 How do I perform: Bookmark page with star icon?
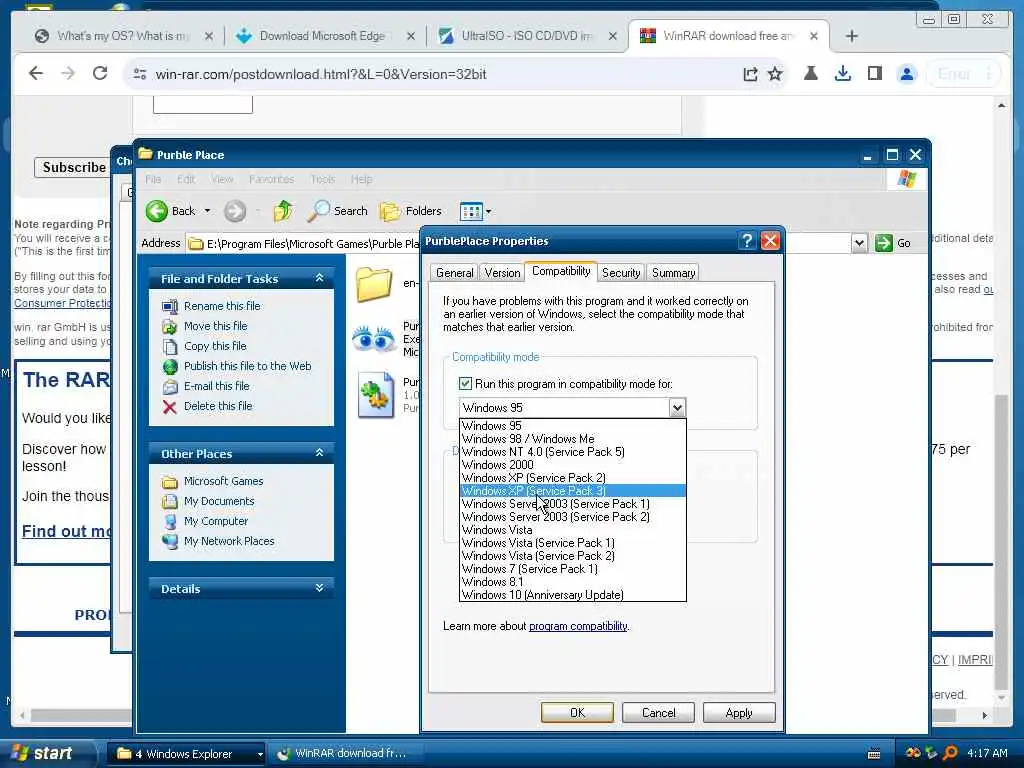tap(775, 74)
